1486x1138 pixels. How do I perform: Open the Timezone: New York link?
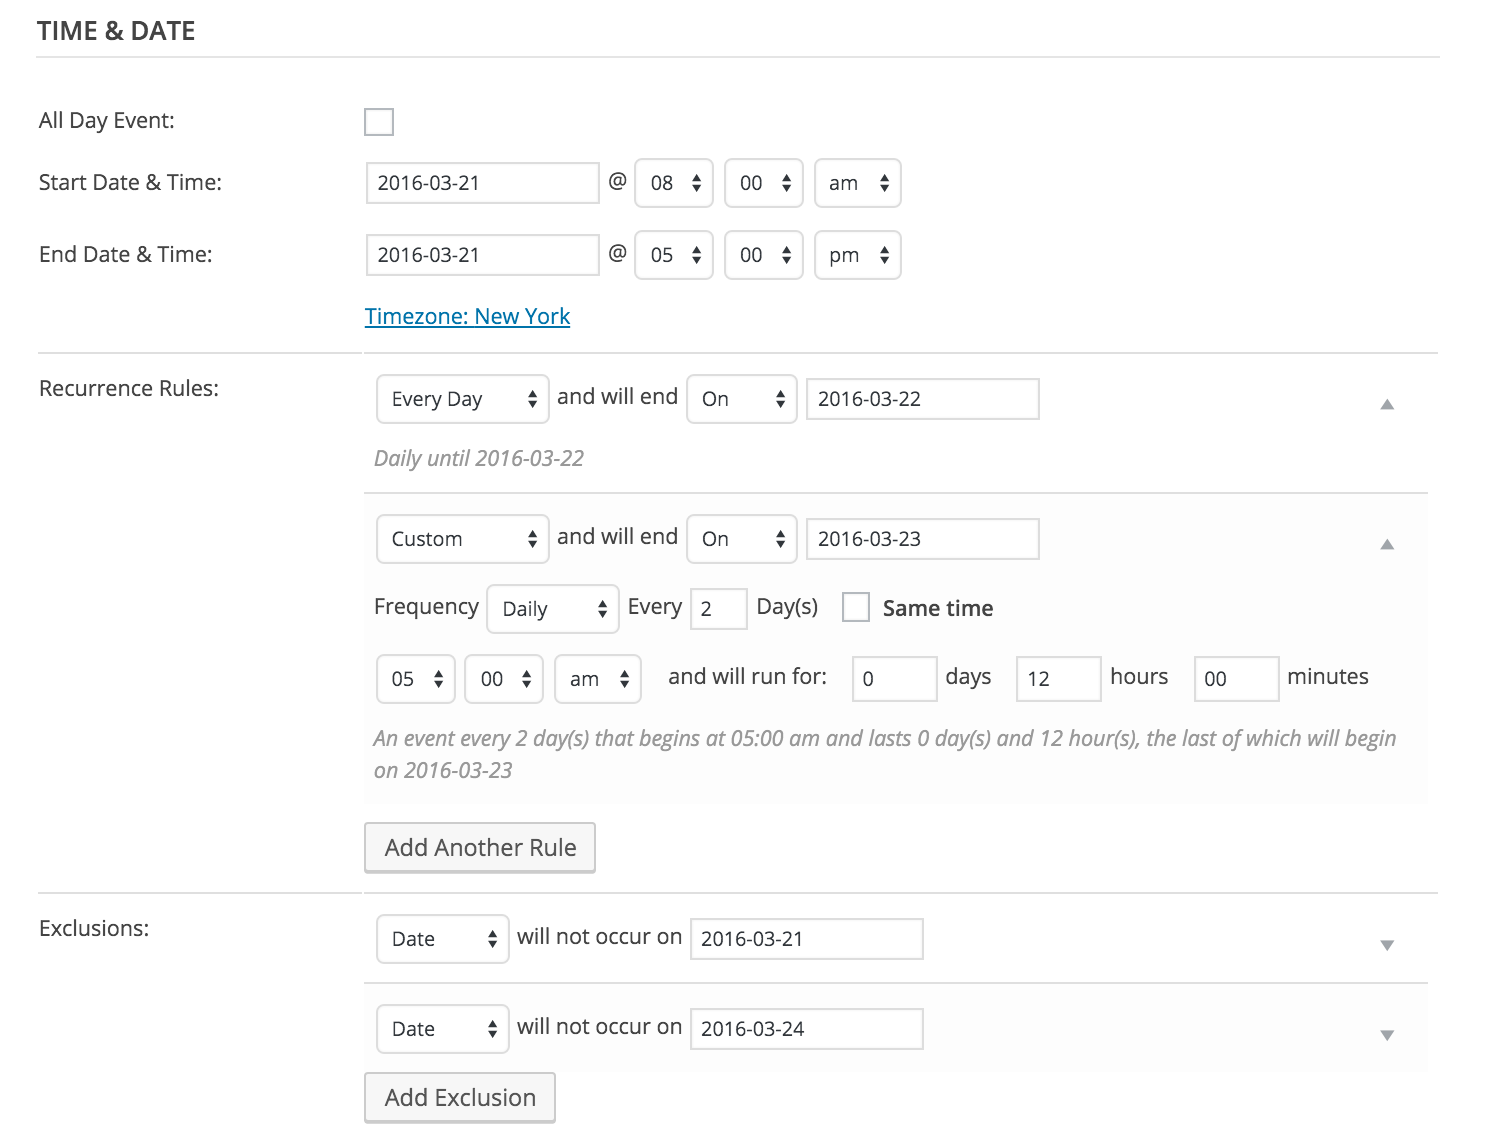[467, 316]
